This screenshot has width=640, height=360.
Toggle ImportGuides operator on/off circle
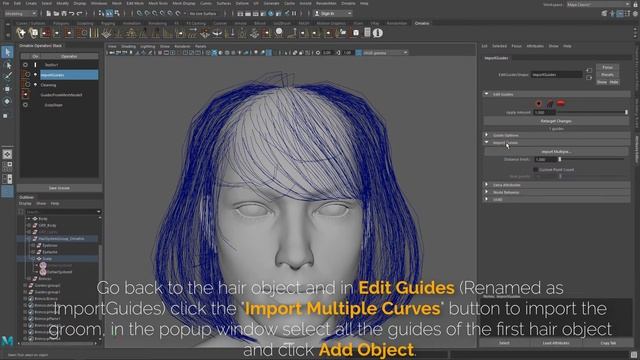[x=27, y=75]
